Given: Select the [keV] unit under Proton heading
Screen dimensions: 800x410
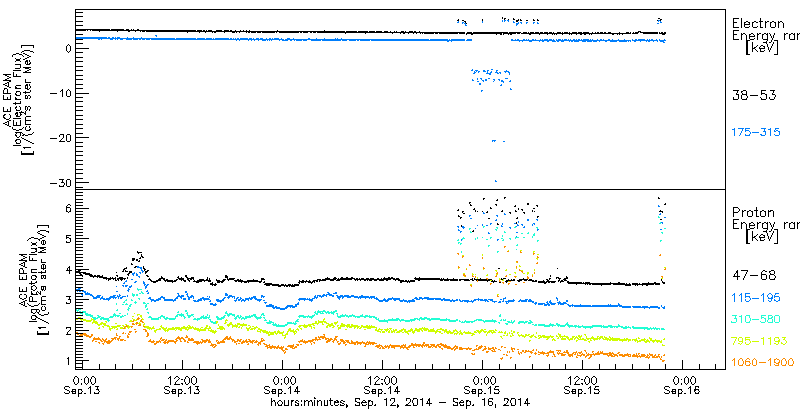Looking at the screenshot, I should click(x=762, y=237).
